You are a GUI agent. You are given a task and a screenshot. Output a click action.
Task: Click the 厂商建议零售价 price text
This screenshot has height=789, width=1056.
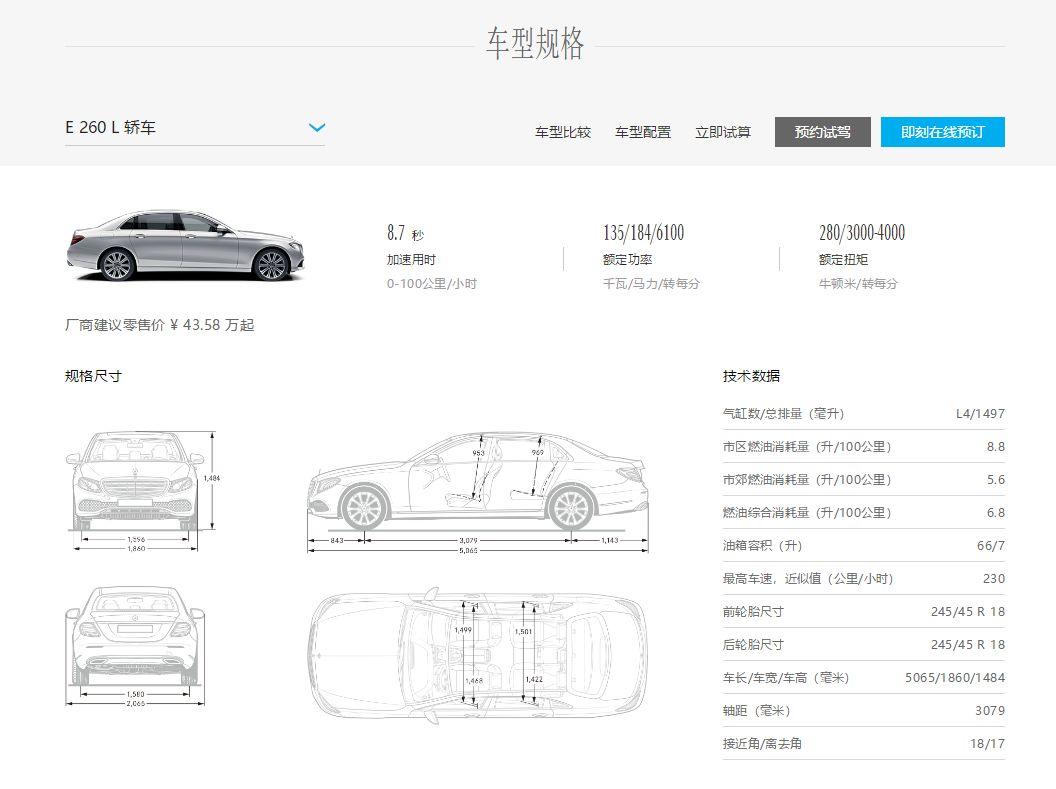point(159,325)
